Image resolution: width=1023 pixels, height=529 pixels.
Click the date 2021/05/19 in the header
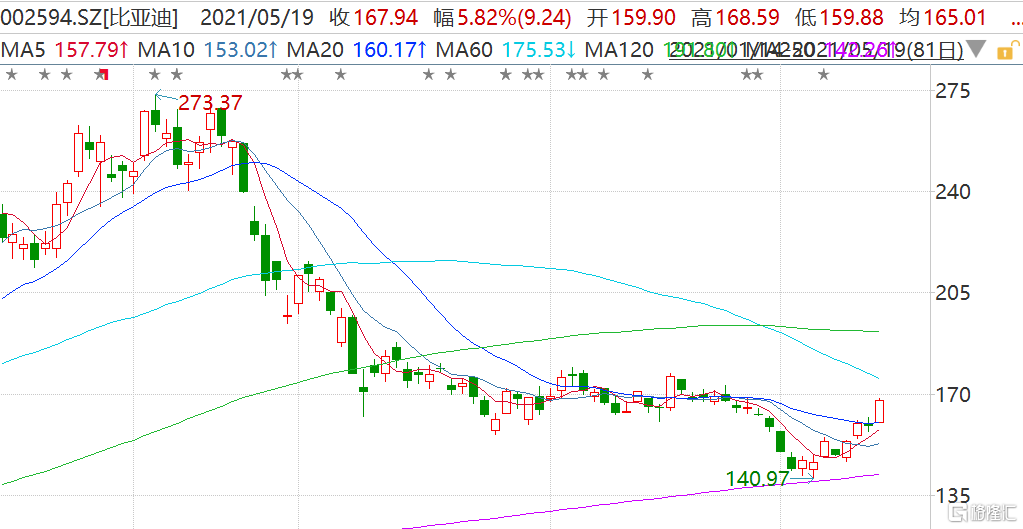pos(259,18)
